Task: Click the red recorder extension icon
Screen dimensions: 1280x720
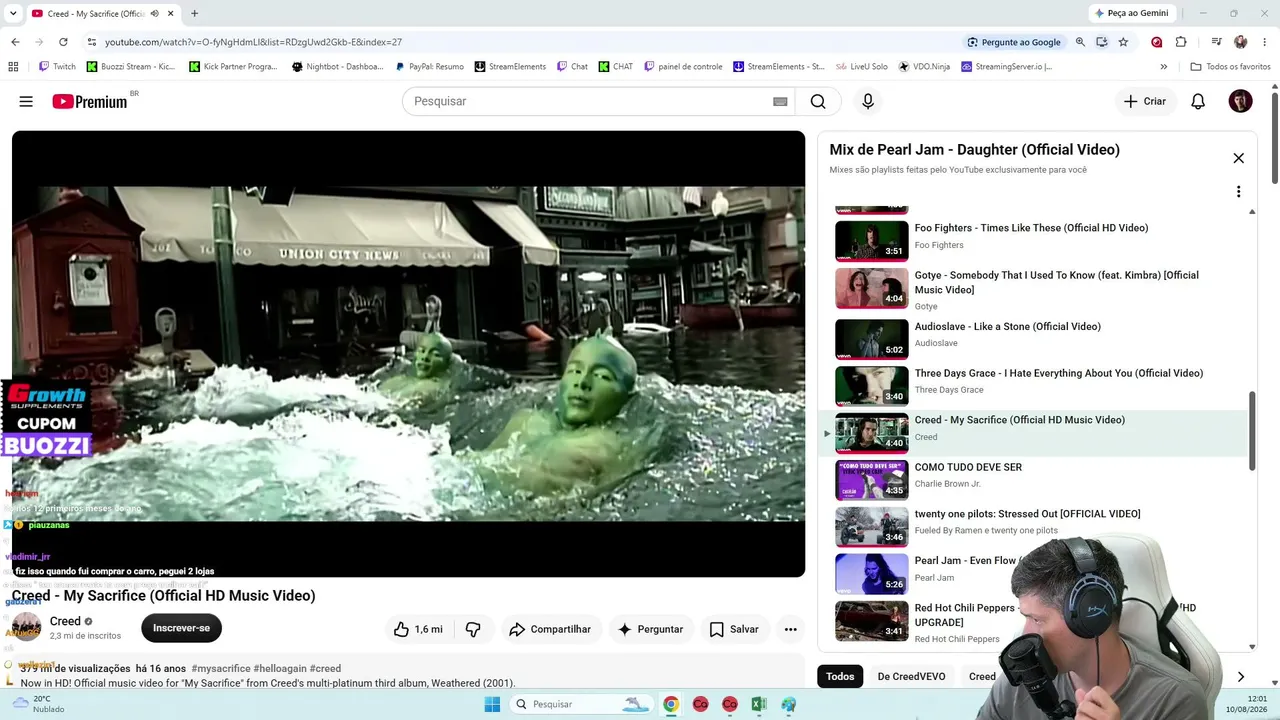Action: 1157,42
